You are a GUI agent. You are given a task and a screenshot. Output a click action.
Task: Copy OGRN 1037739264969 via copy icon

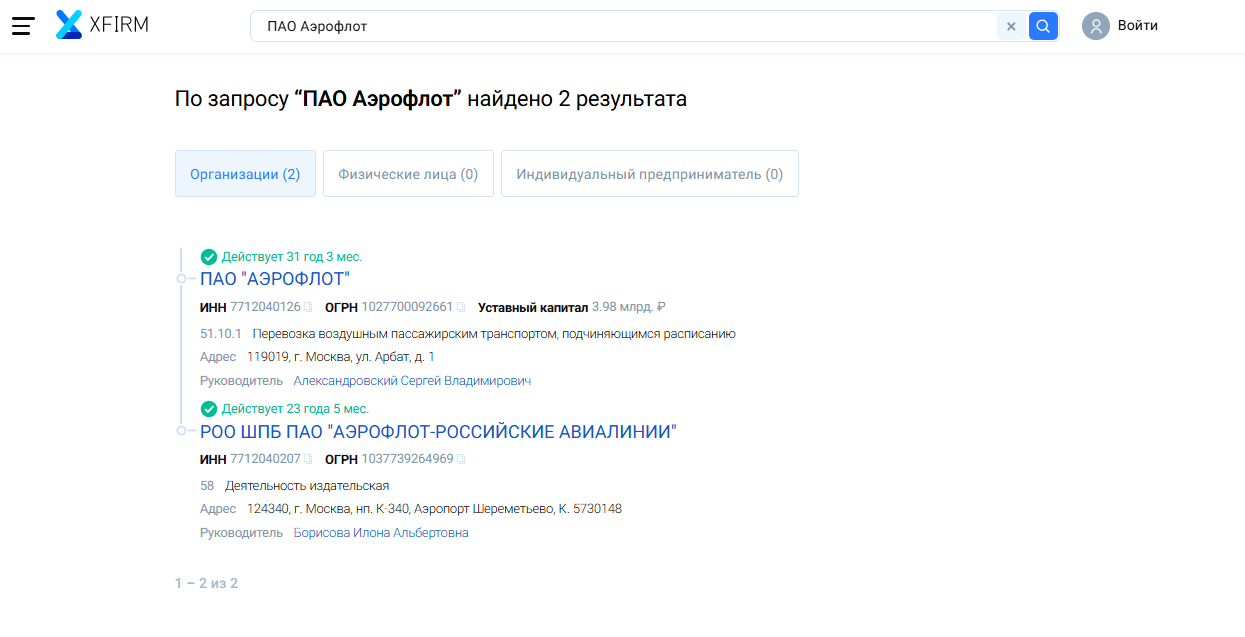tap(461, 460)
